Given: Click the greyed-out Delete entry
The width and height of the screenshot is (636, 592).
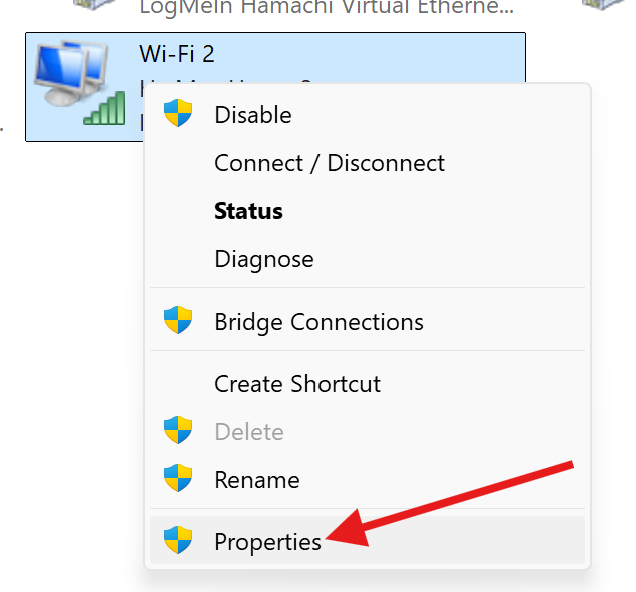Looking at the screenshot, I should 249,432.
